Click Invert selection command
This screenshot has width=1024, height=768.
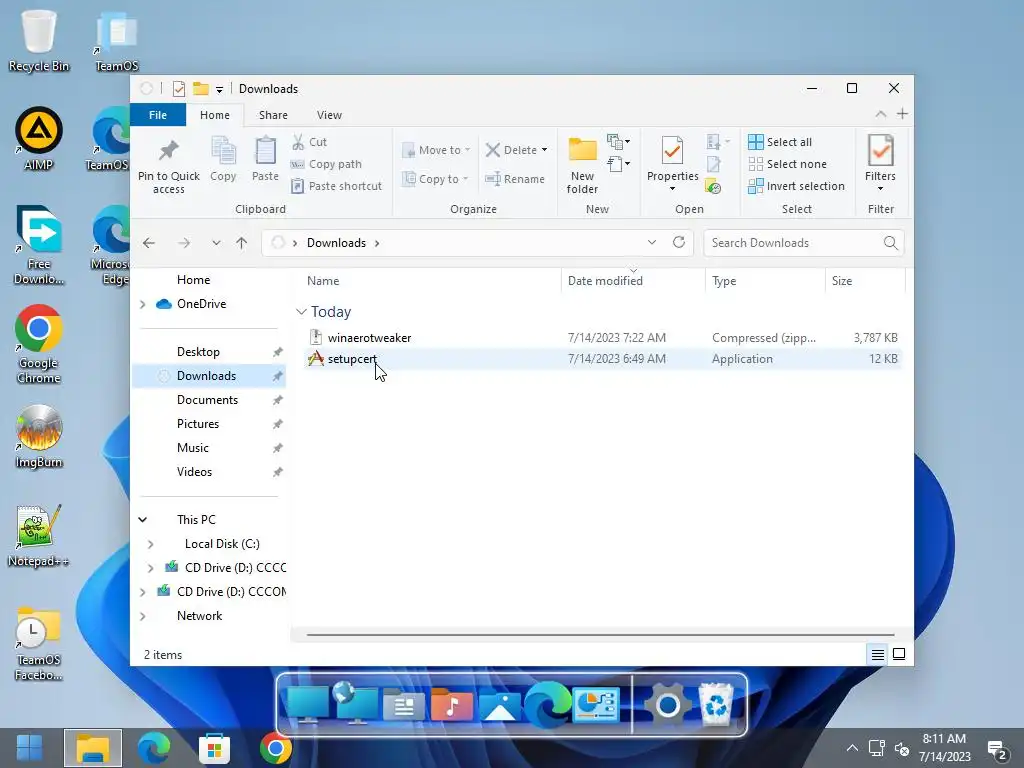point(797,186)
